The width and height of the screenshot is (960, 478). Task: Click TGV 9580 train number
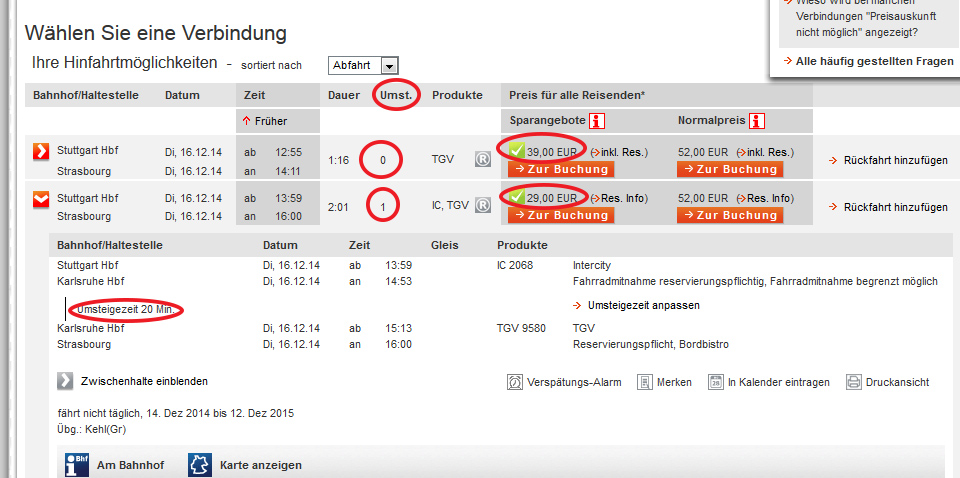point(519,328)
